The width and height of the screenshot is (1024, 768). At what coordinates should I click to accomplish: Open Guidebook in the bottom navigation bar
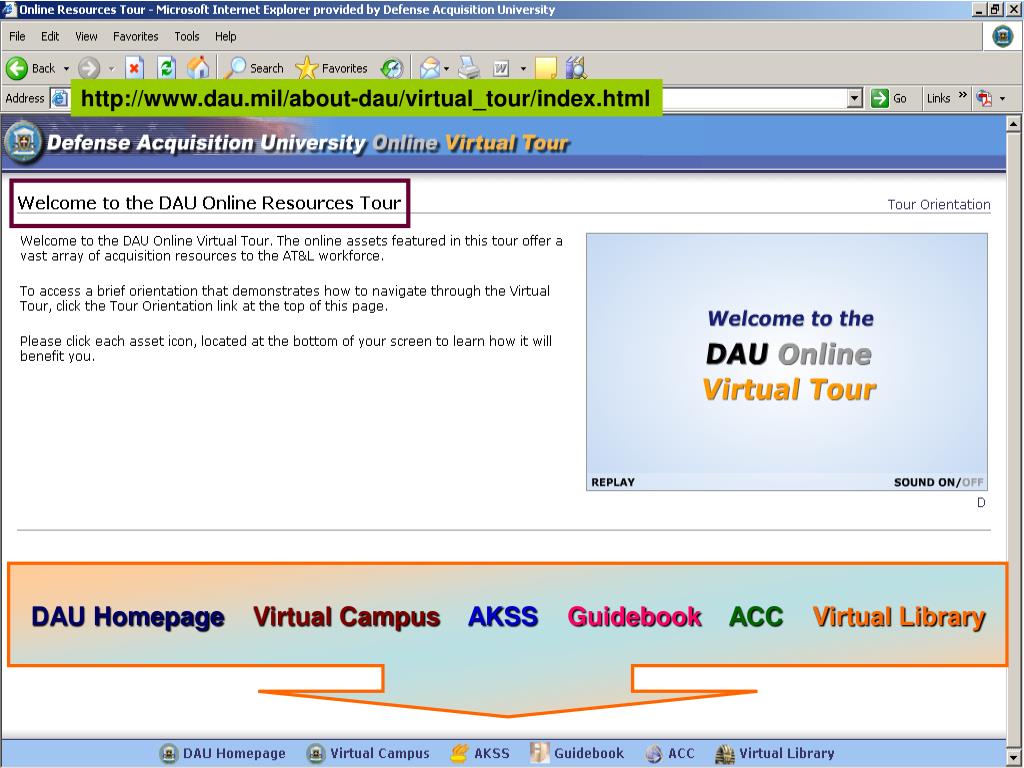tap(577, 753)
